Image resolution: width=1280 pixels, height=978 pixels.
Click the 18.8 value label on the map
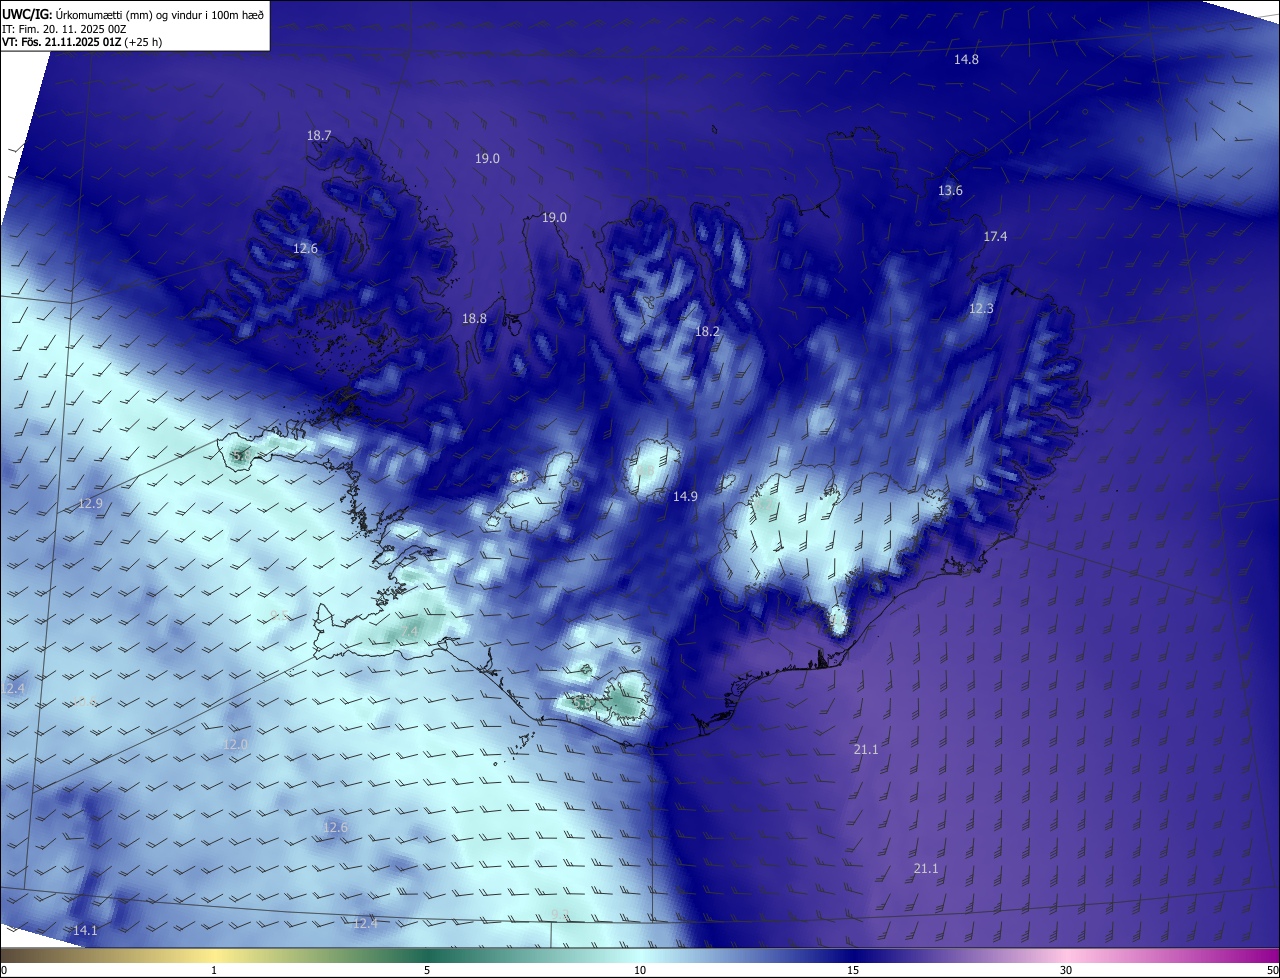click(474, 319)
